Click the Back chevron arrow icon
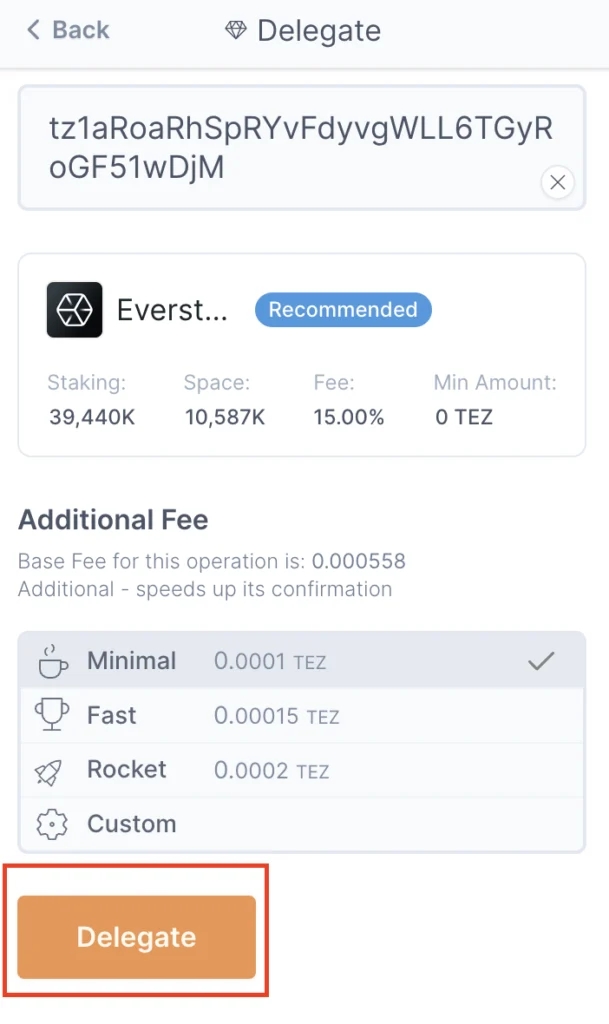This screenshot has width=609, height=1024. click(x=33, y=30)
